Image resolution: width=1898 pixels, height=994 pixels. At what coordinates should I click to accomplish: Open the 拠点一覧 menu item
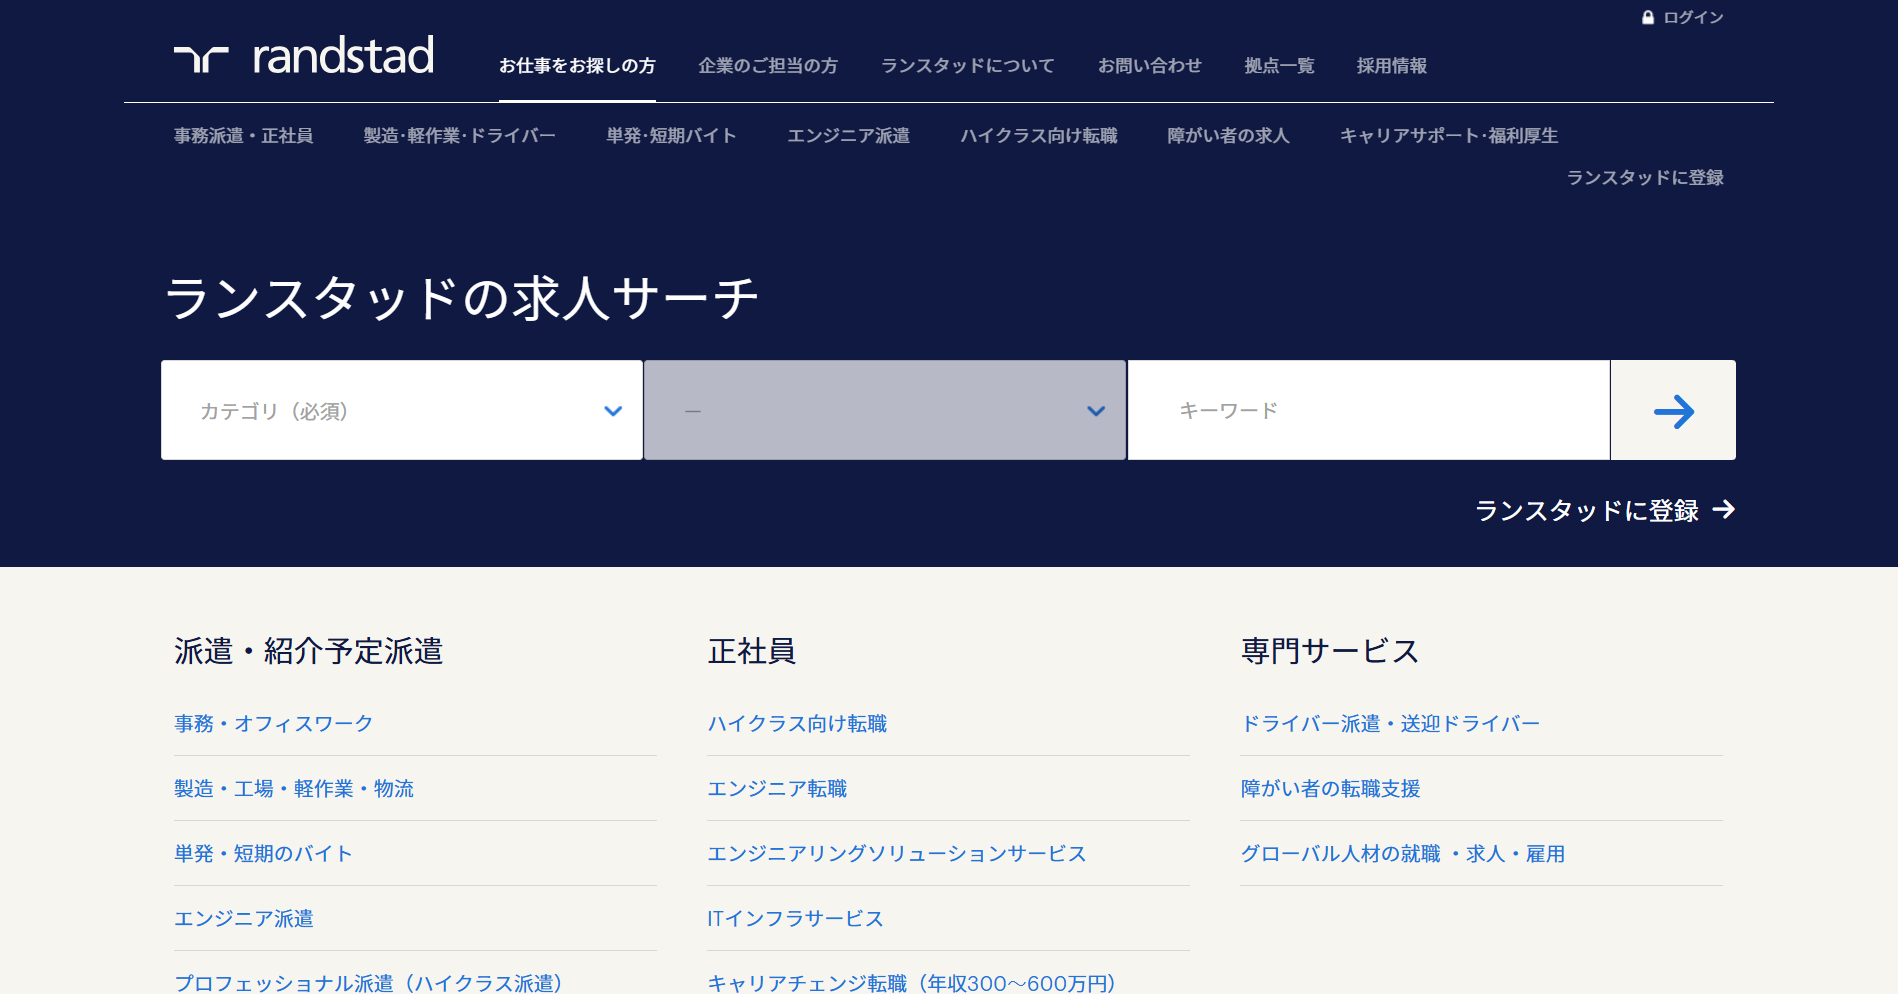pyautogui.click(x=1279, y=66)
